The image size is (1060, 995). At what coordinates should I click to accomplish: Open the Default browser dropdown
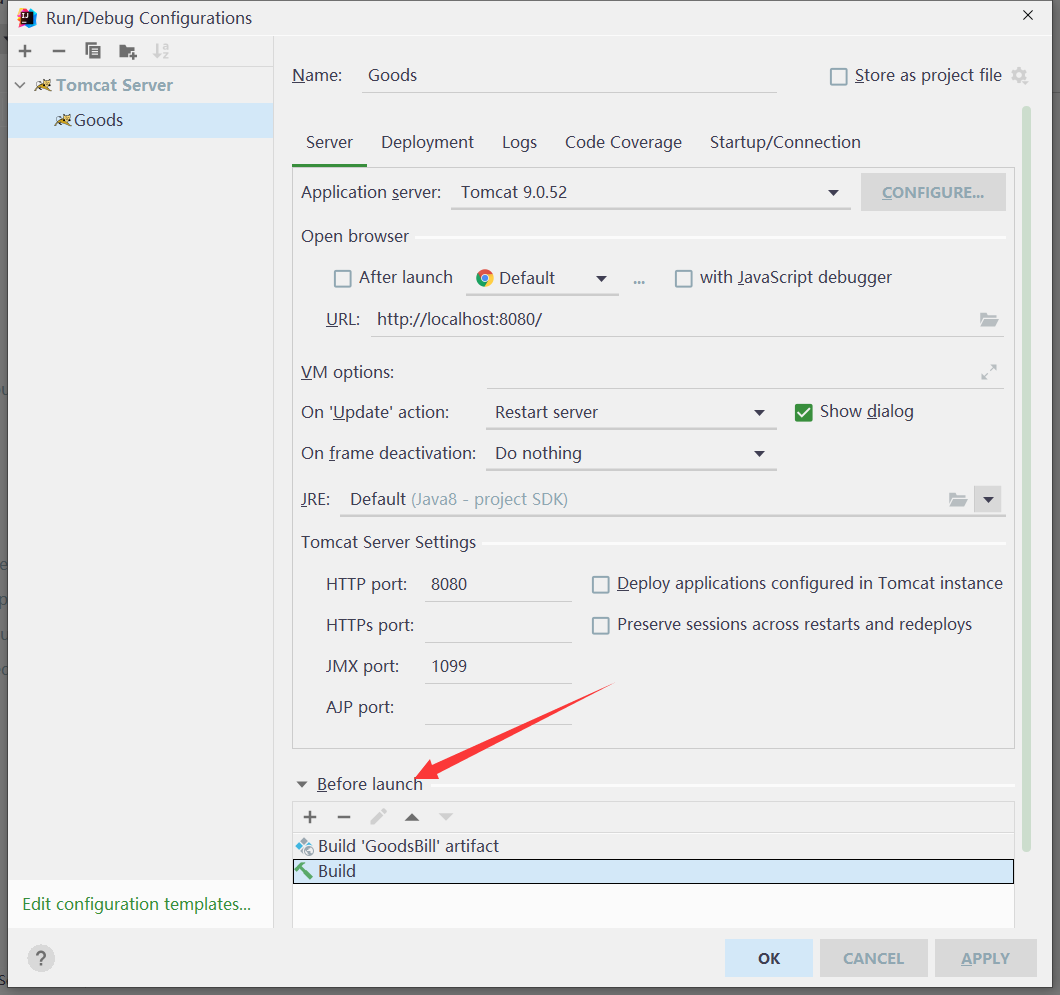point(542,278)
